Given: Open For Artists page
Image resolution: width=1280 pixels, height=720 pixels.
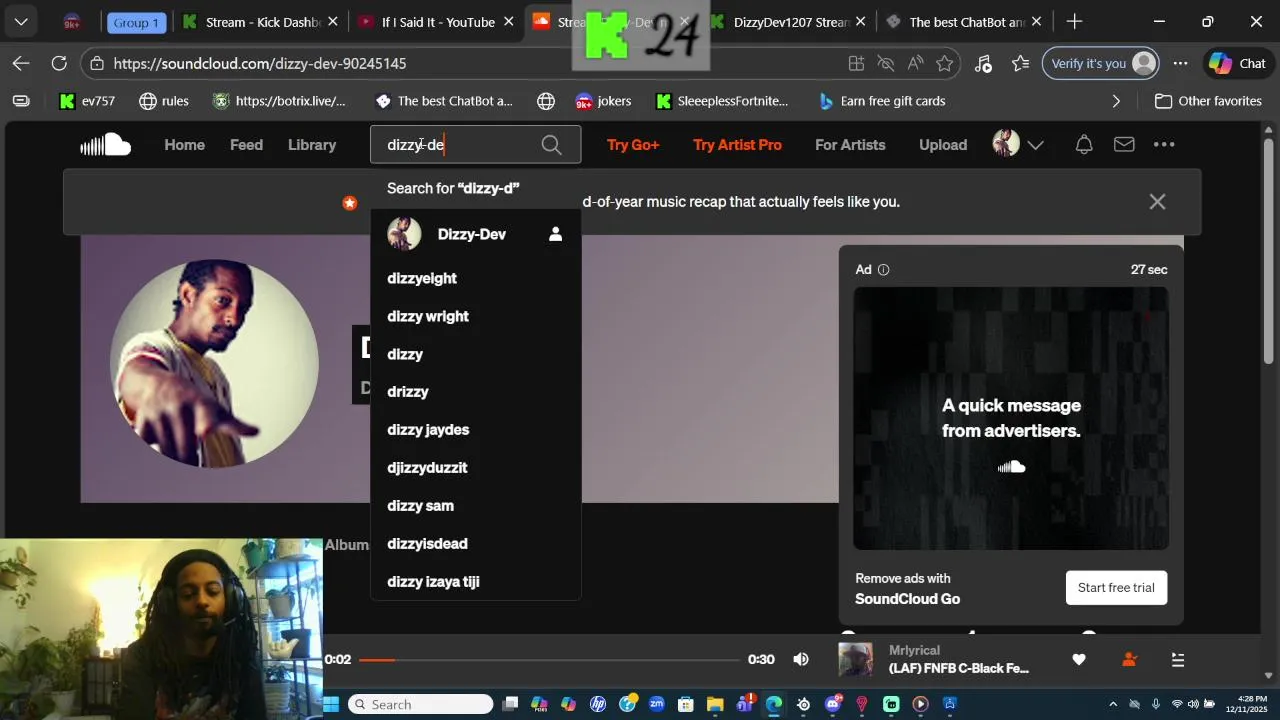Looking at the screenshot, I should (x=850, y=145).
